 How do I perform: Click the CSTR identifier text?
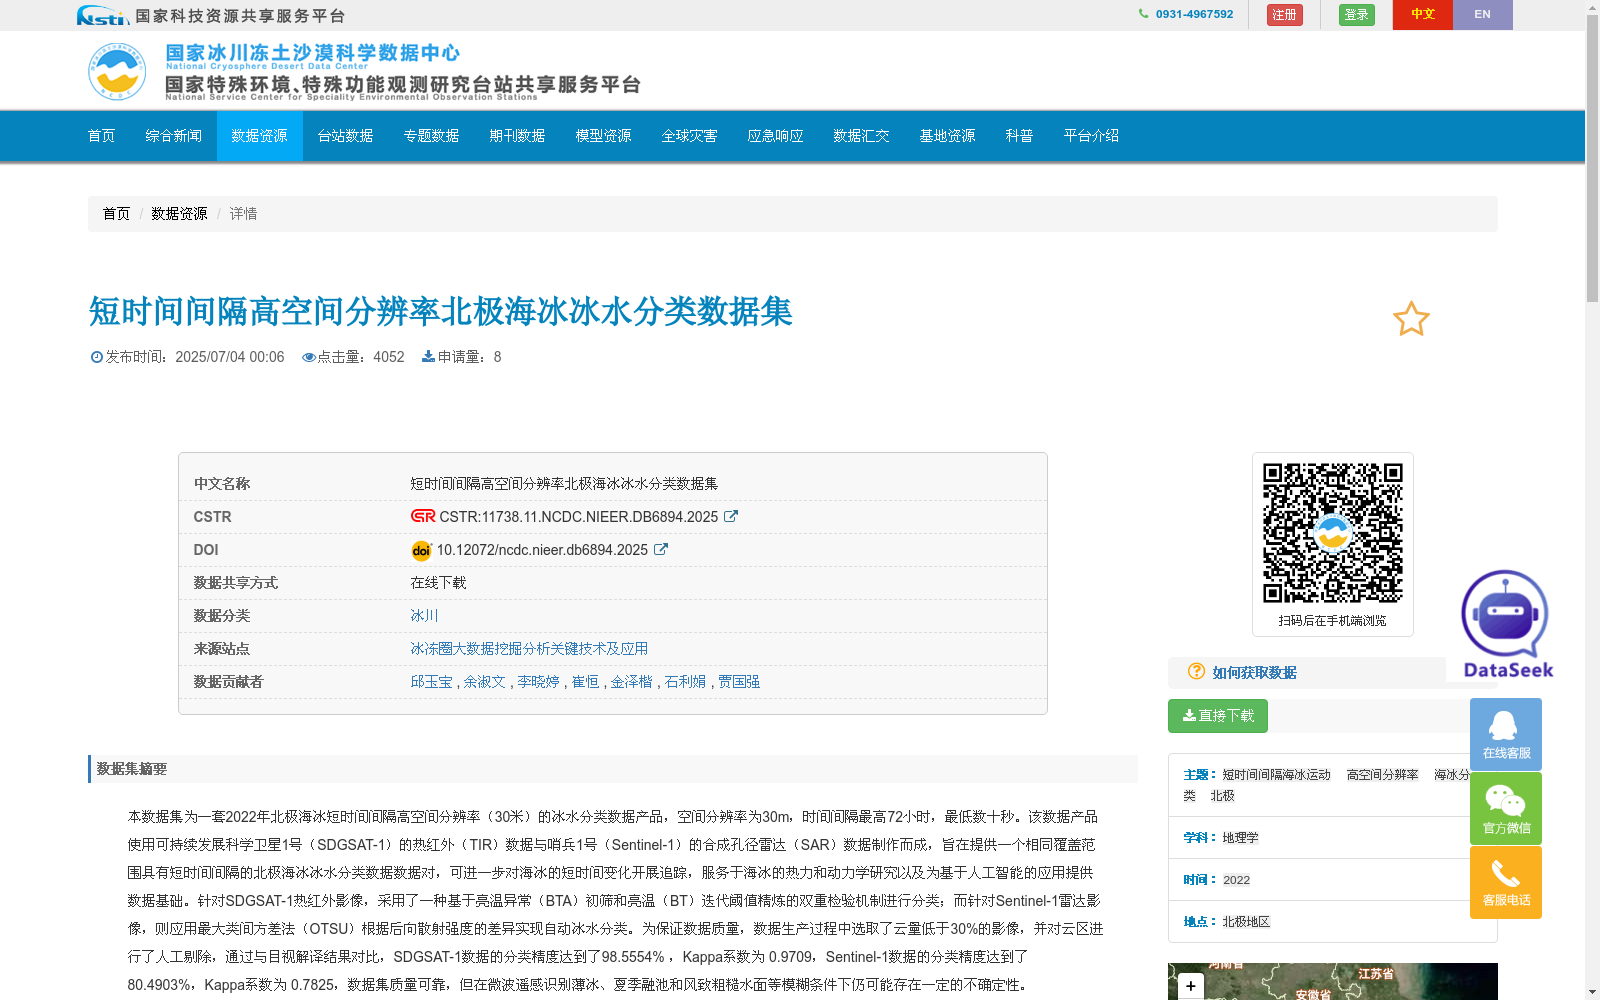tap(578, 517)
